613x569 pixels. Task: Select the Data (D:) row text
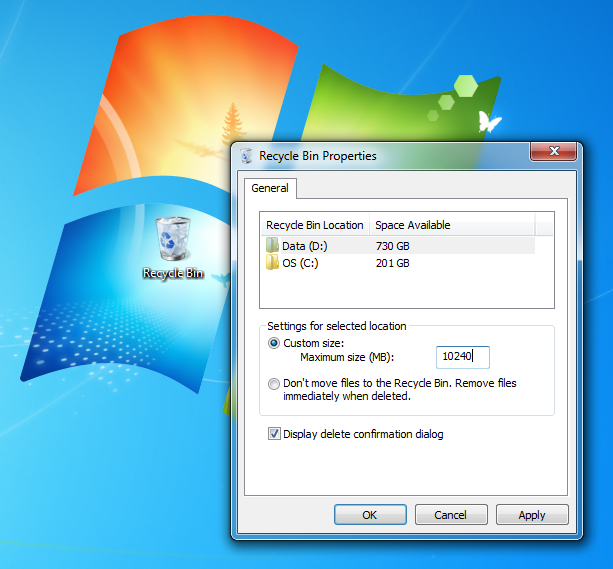pos(305,246)
